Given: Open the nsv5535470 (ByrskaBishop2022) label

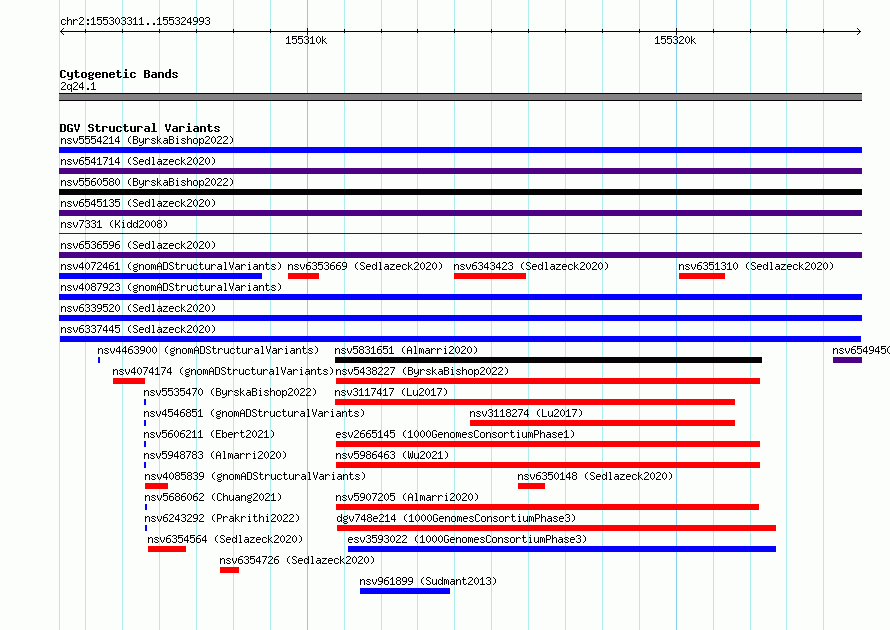Looking at the screenshot, I should [x=230, y=392].
